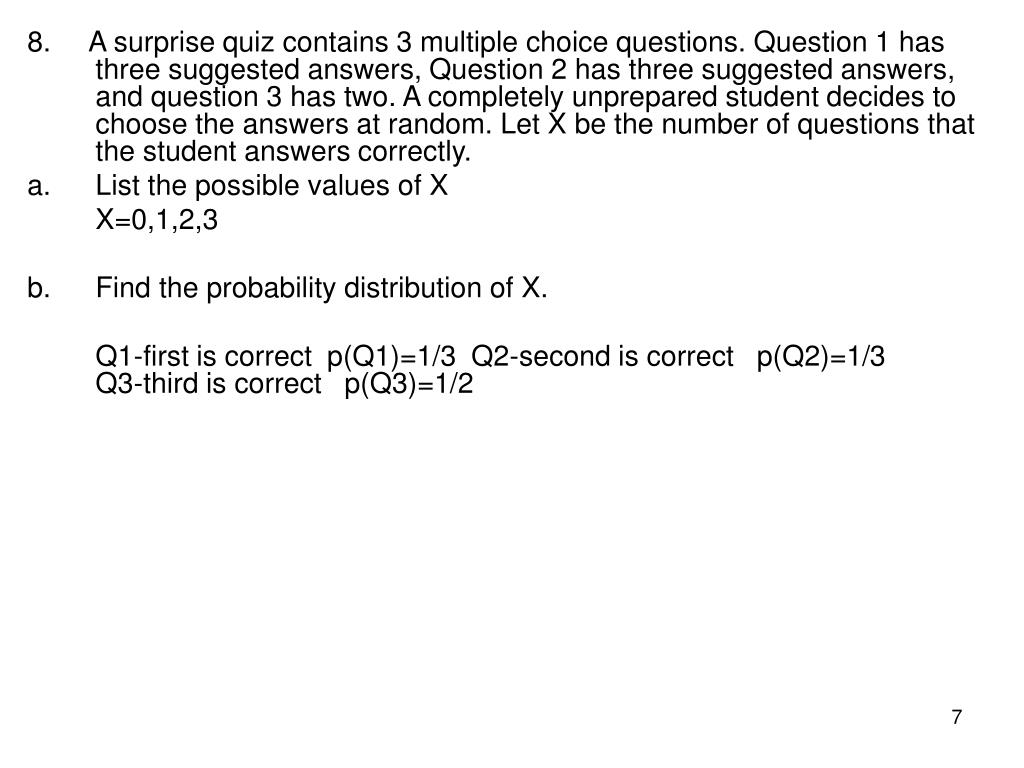Click the part 'b.' label

[x=39, y=289]
